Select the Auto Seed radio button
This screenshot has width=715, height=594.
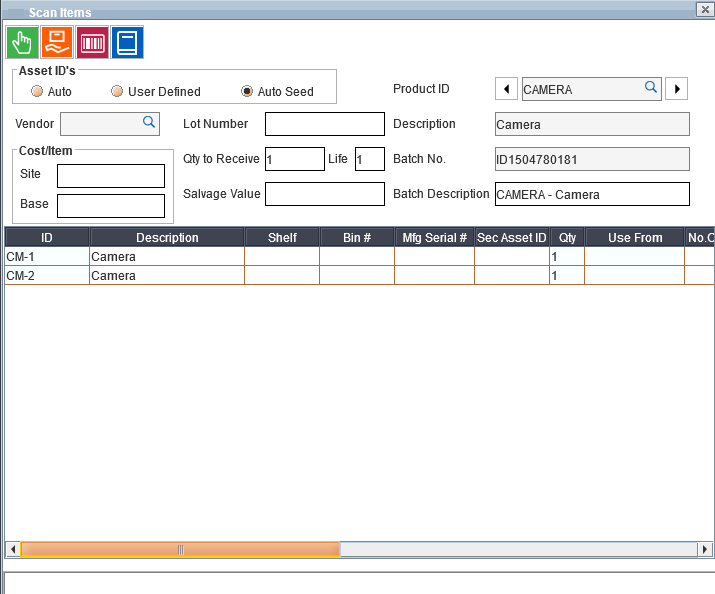click(x=247, y=92)
